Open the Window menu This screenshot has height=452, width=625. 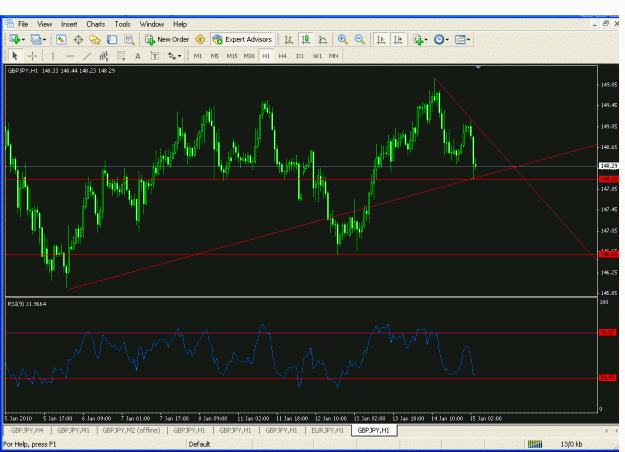[152, 24]
